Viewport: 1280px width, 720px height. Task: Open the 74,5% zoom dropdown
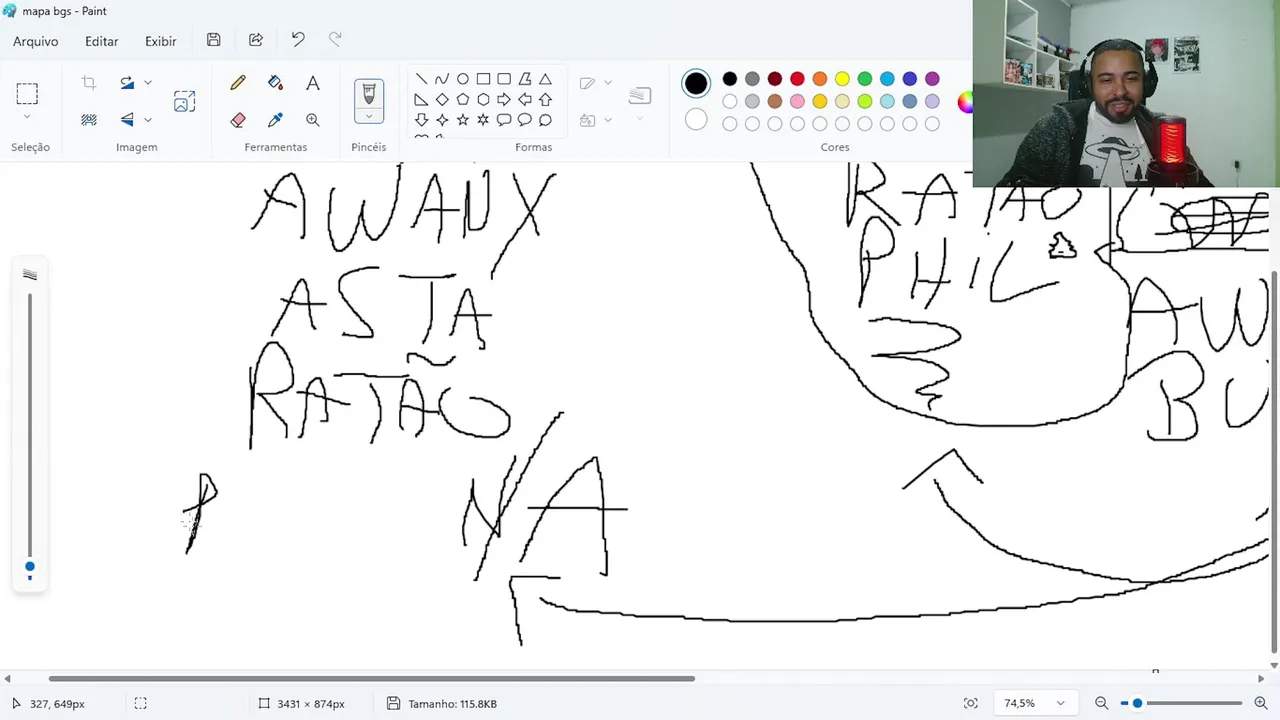pyautogui.click(x=1034, y=703)
